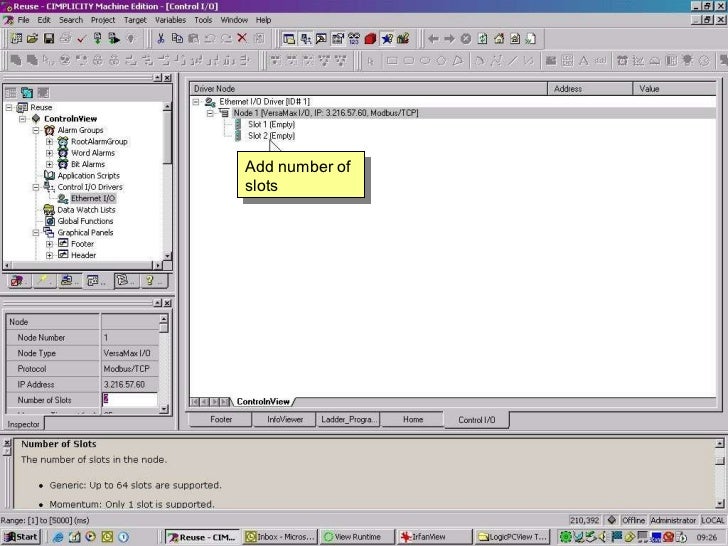Click the Windows Start button

21,537
